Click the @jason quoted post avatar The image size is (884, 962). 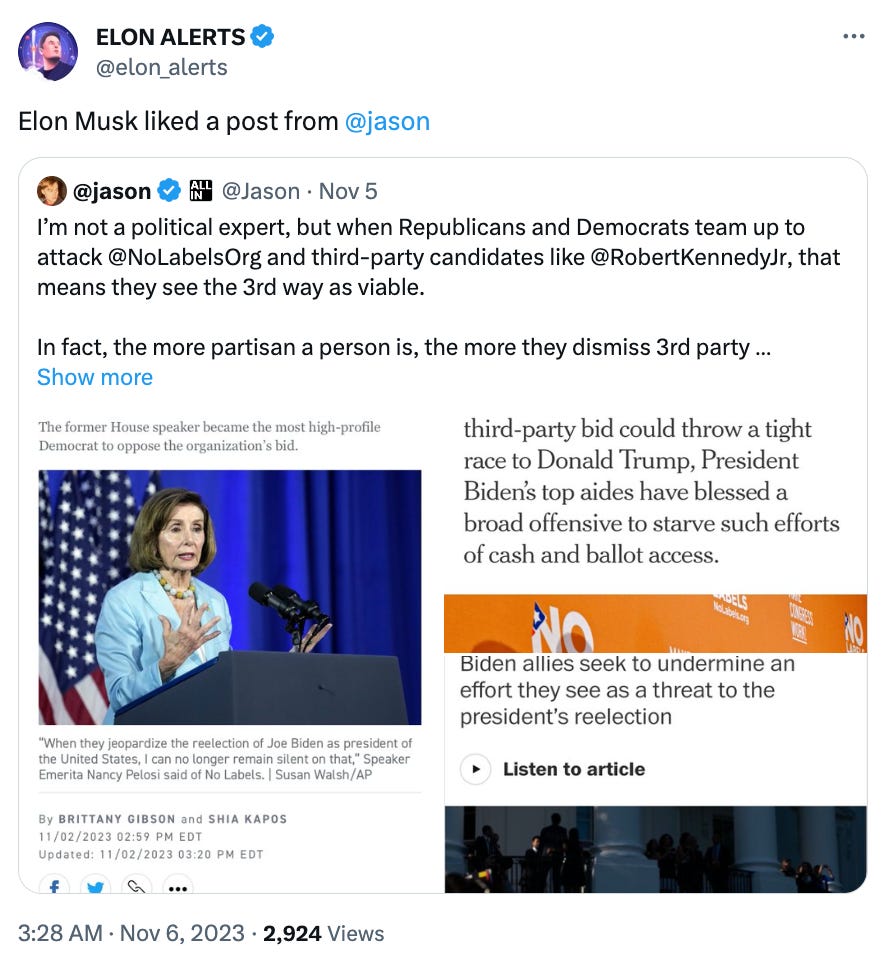[x=52, y=191]
